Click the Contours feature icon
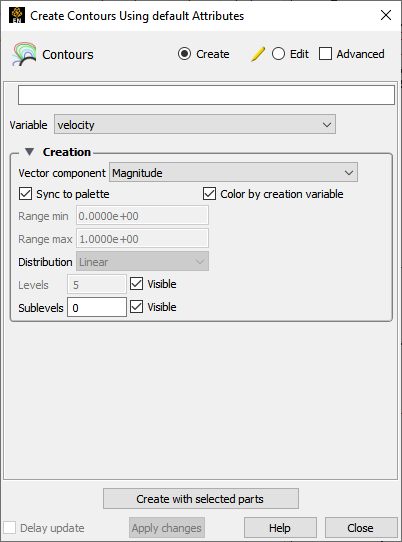 pos(24,54)
